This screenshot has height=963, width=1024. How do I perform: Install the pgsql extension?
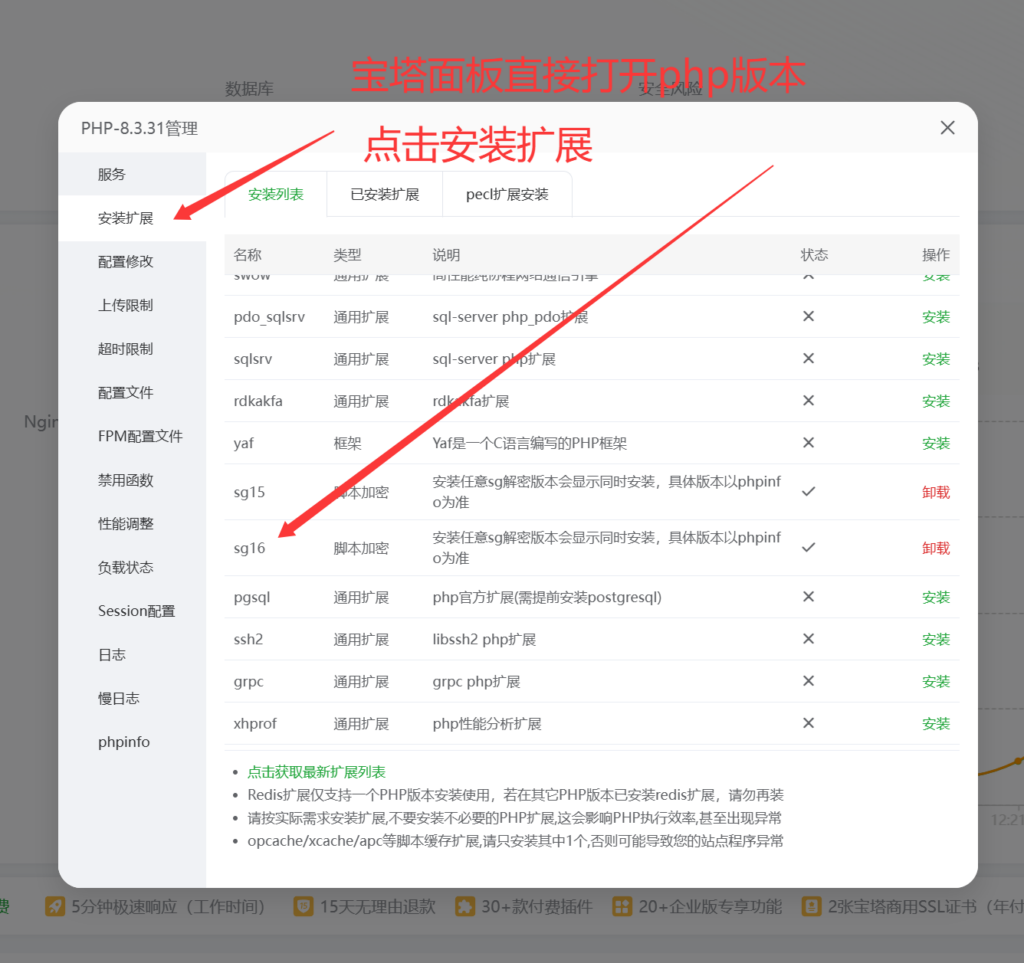coord(936,597)
